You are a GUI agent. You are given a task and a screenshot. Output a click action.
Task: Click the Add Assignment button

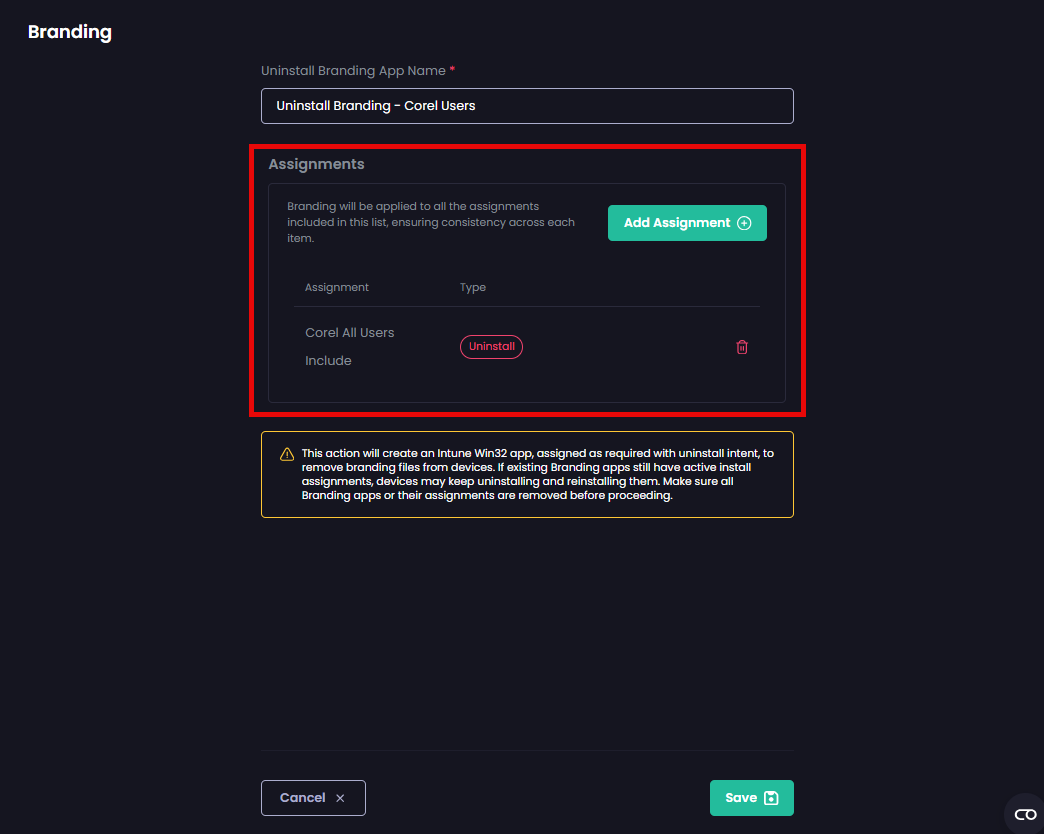[686, 223]
